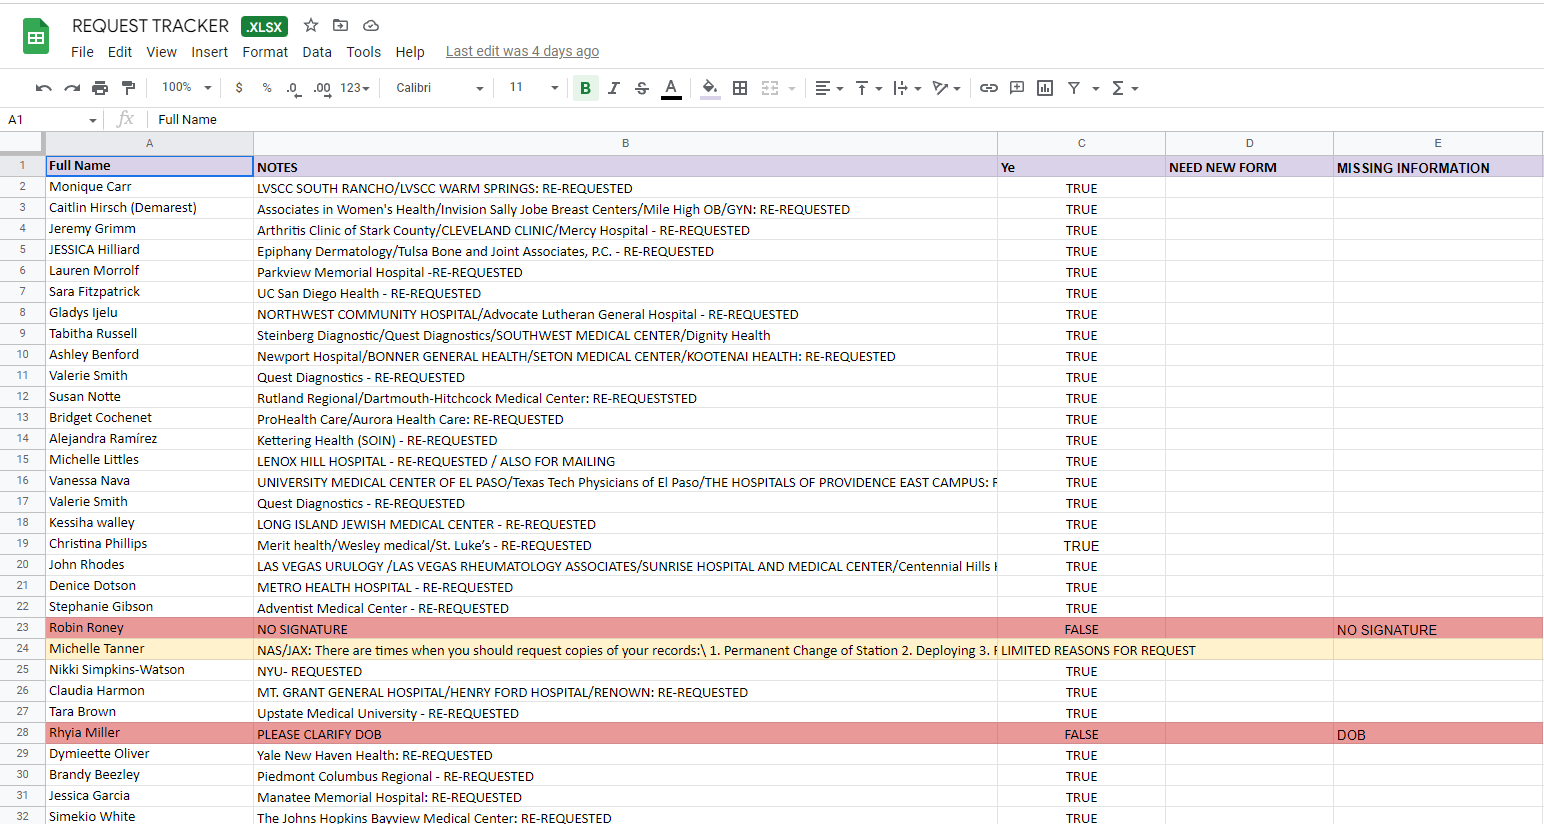Format cells as percent
Image resolution: width=1544 pixels, height=824 pixels.
coord(267,88)
